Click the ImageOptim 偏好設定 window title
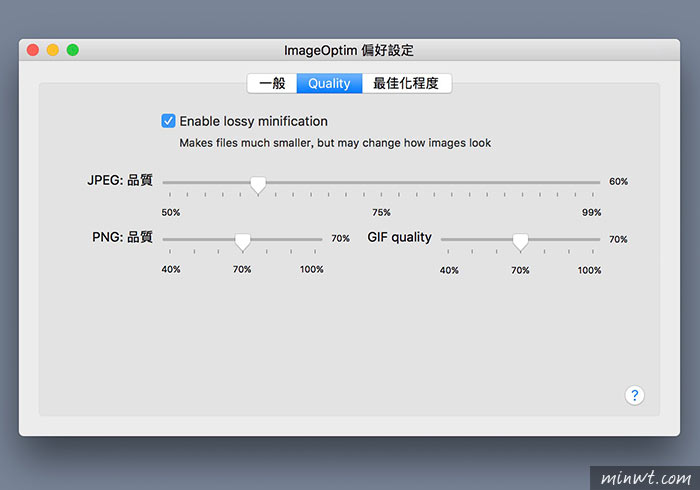700x490 pixels. pyautogui.click(x=349, y=50)
